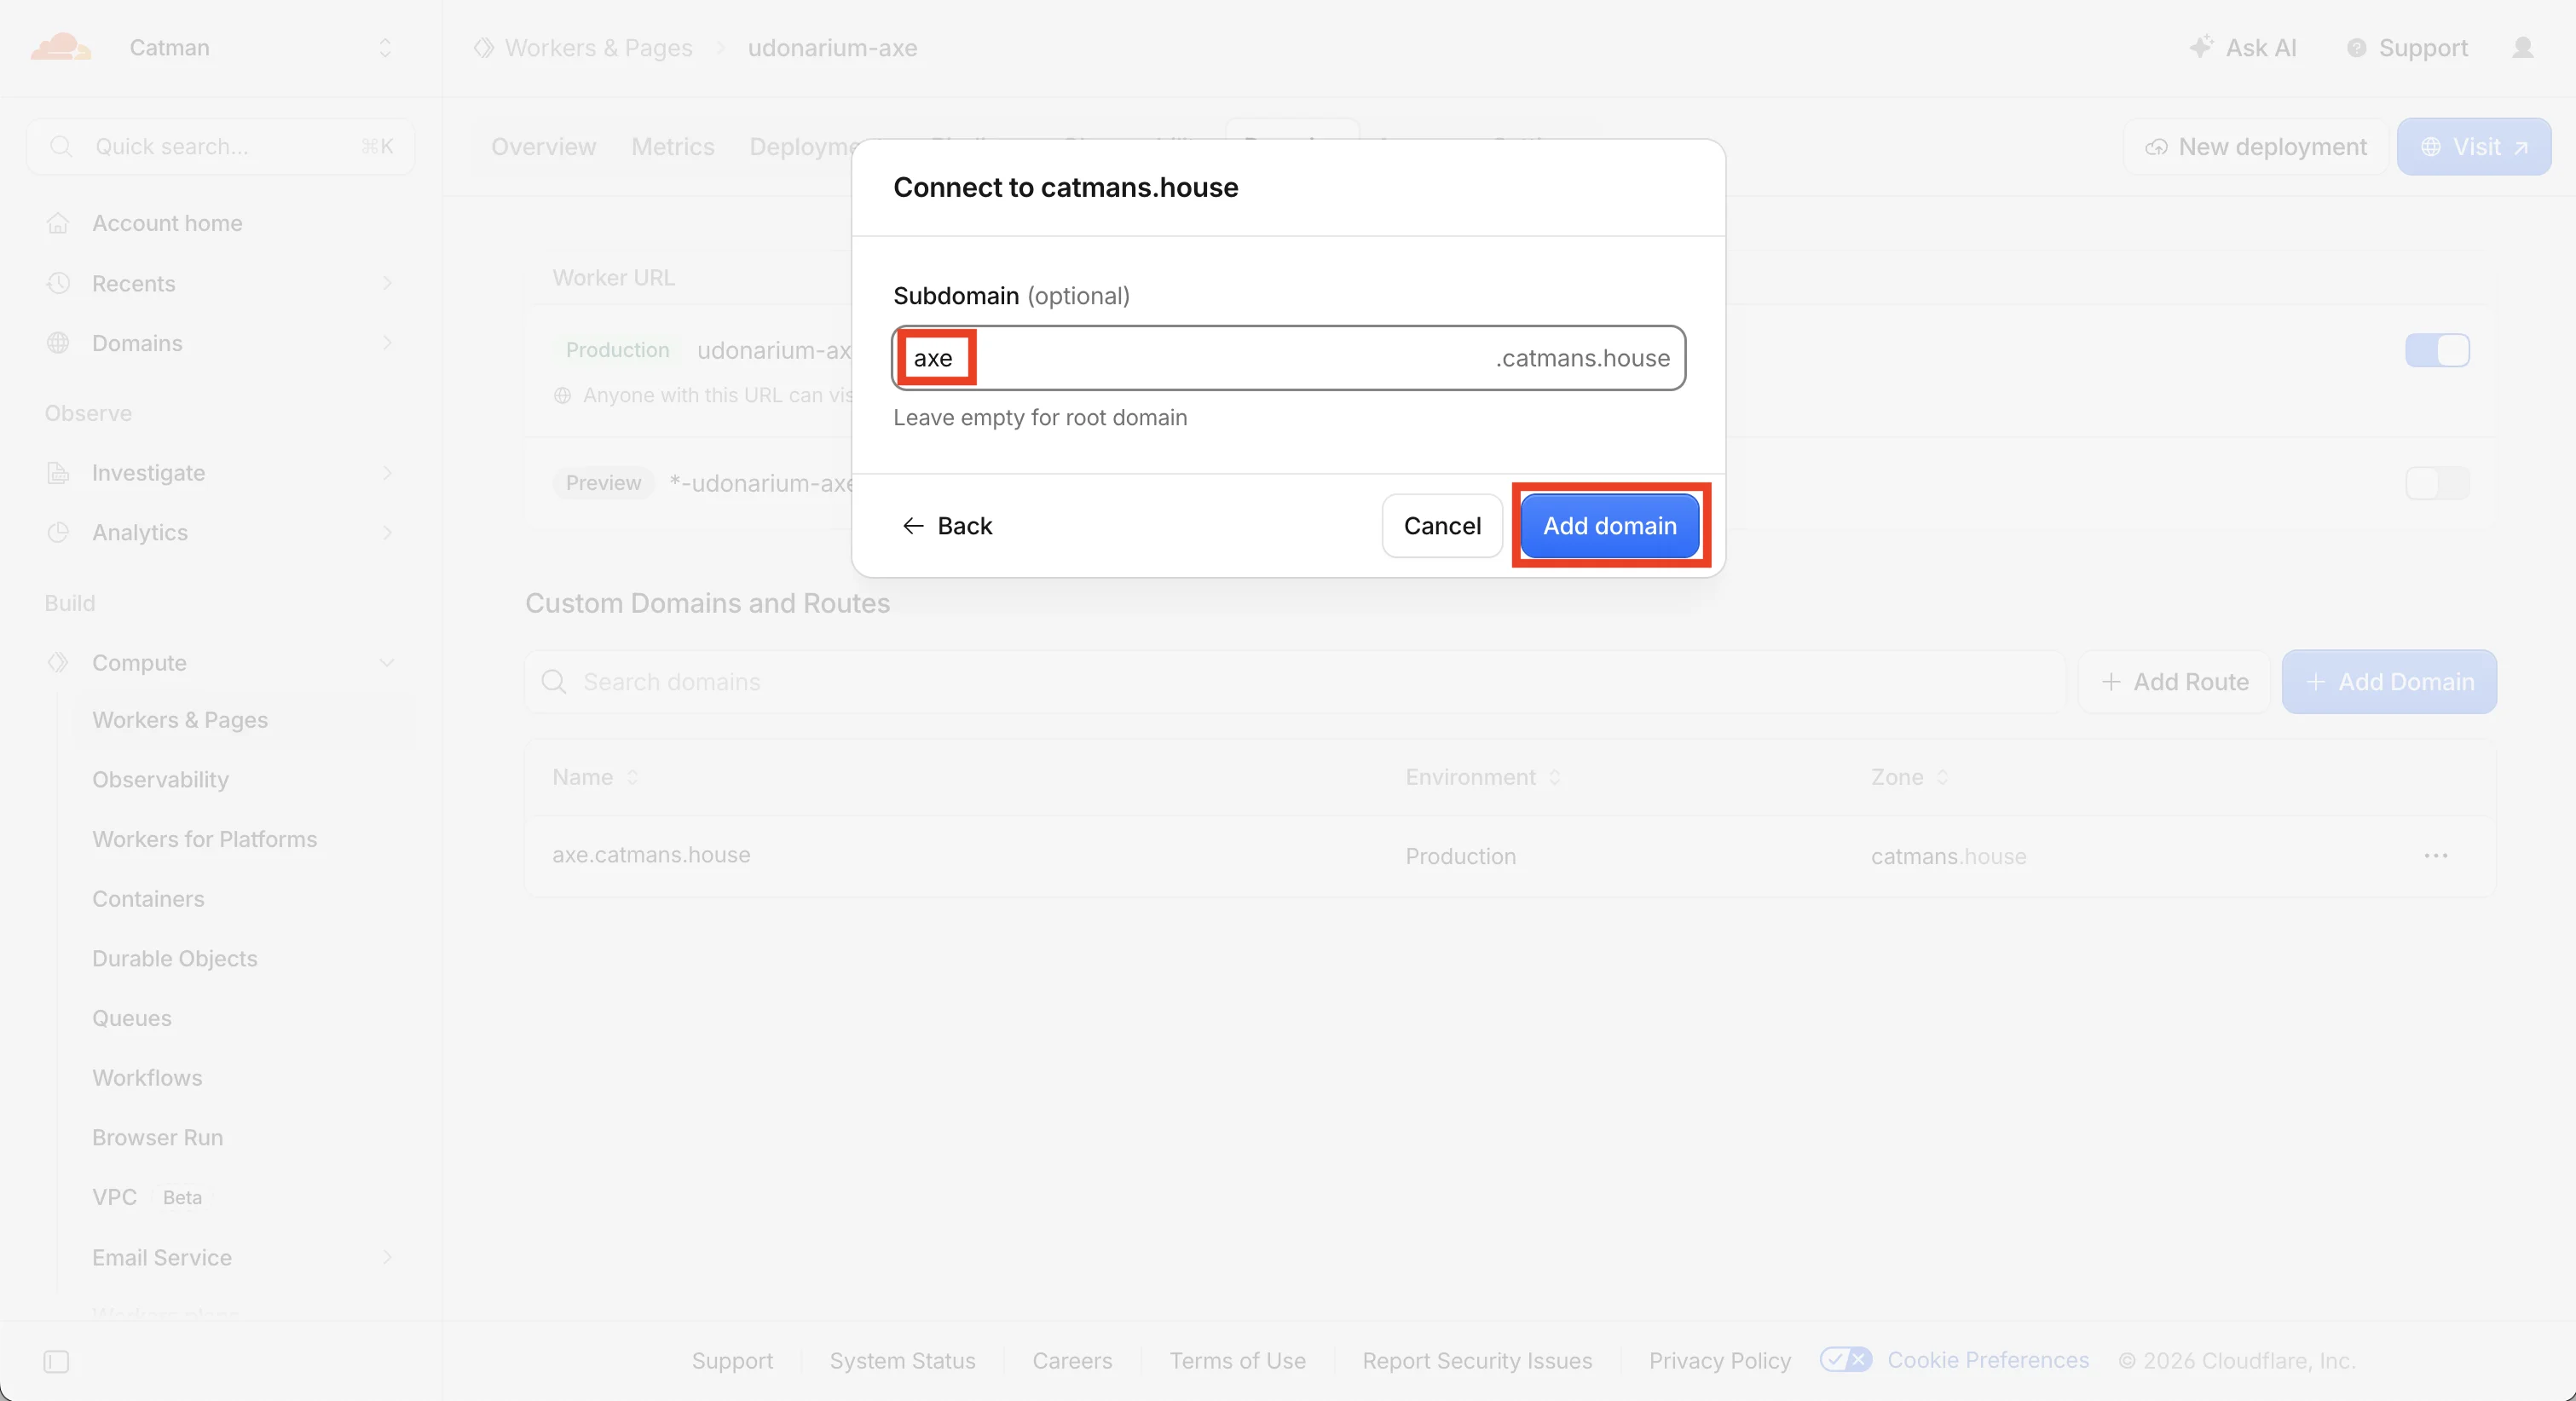Focus the Quick search field
Screen dimensions: 2576x1401
click(221, 147)
